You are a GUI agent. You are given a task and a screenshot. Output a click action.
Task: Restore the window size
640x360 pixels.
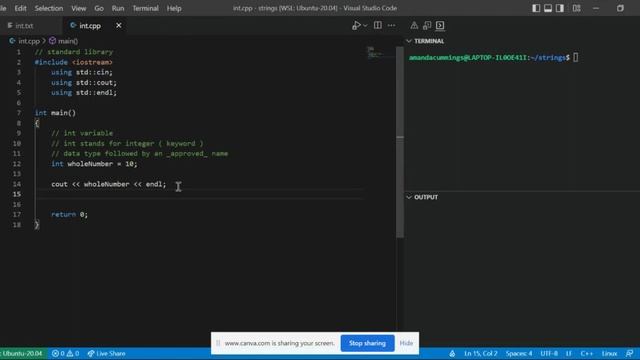[x=620, y=8]
